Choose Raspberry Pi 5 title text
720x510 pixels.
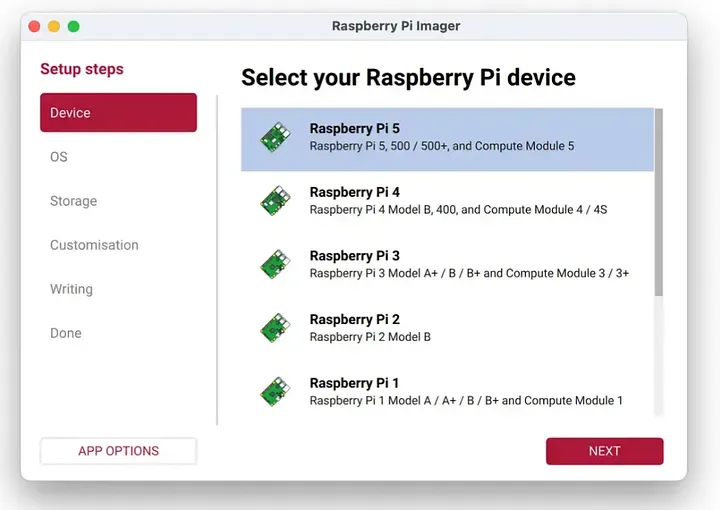coord(354,129)
